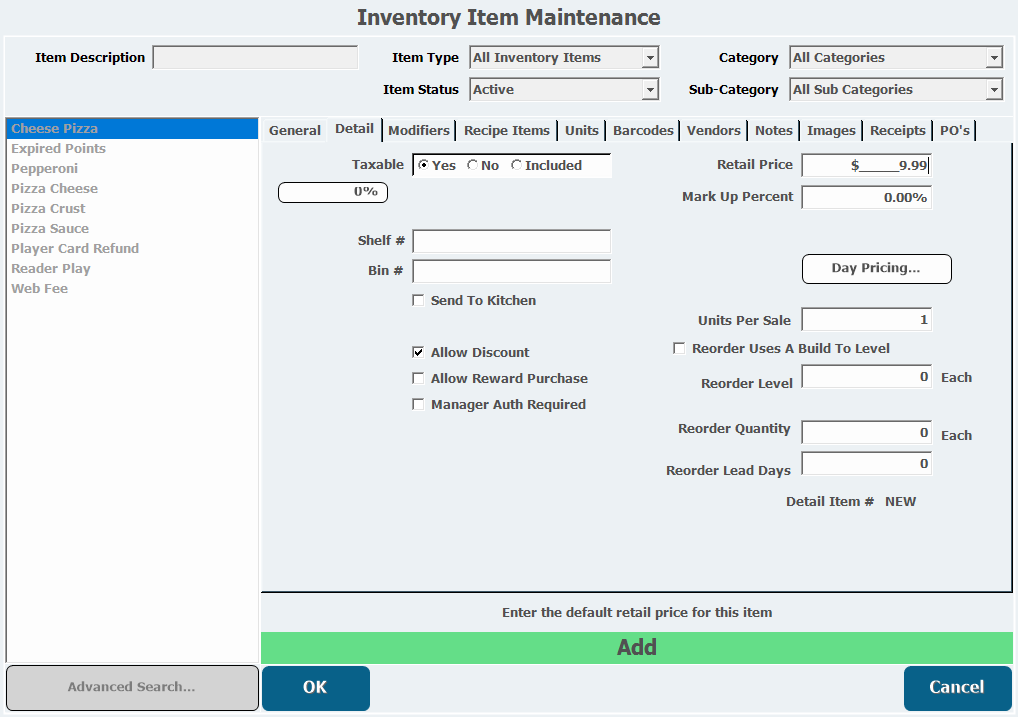Open the Recipe Items tab
Screen dimensions: 1018x717
[x=507, y=131]
